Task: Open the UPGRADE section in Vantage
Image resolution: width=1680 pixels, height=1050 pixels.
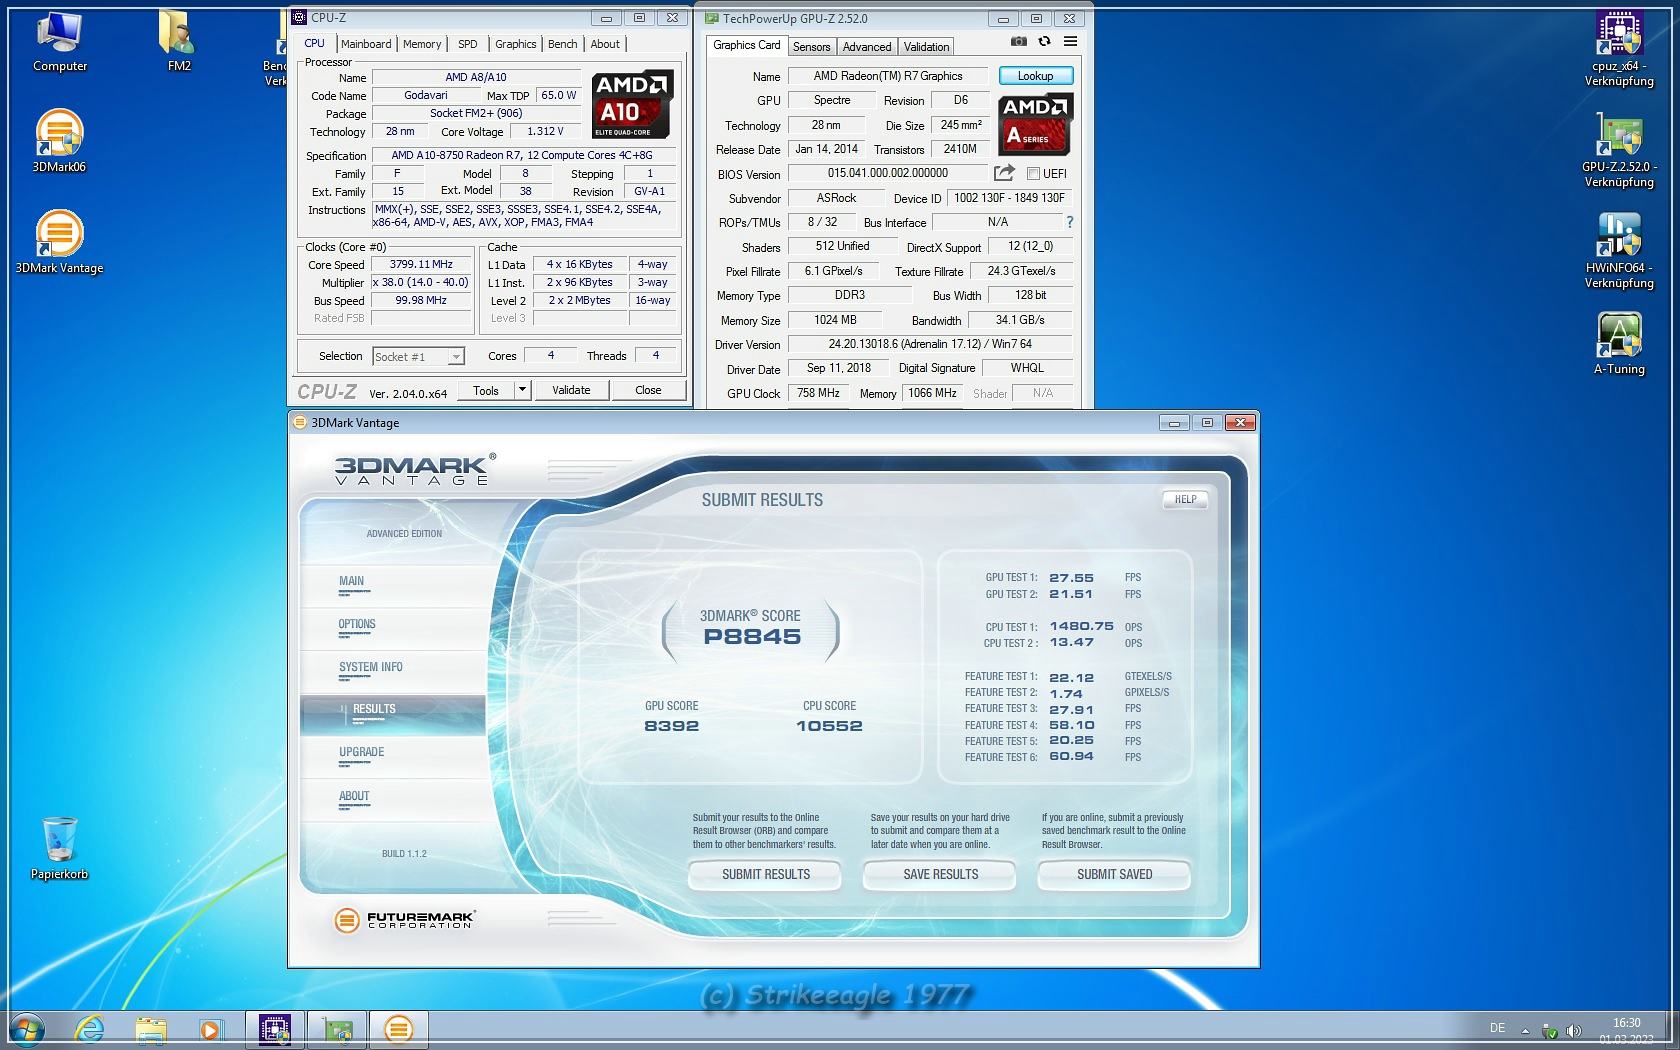Action: coord(393,757)
